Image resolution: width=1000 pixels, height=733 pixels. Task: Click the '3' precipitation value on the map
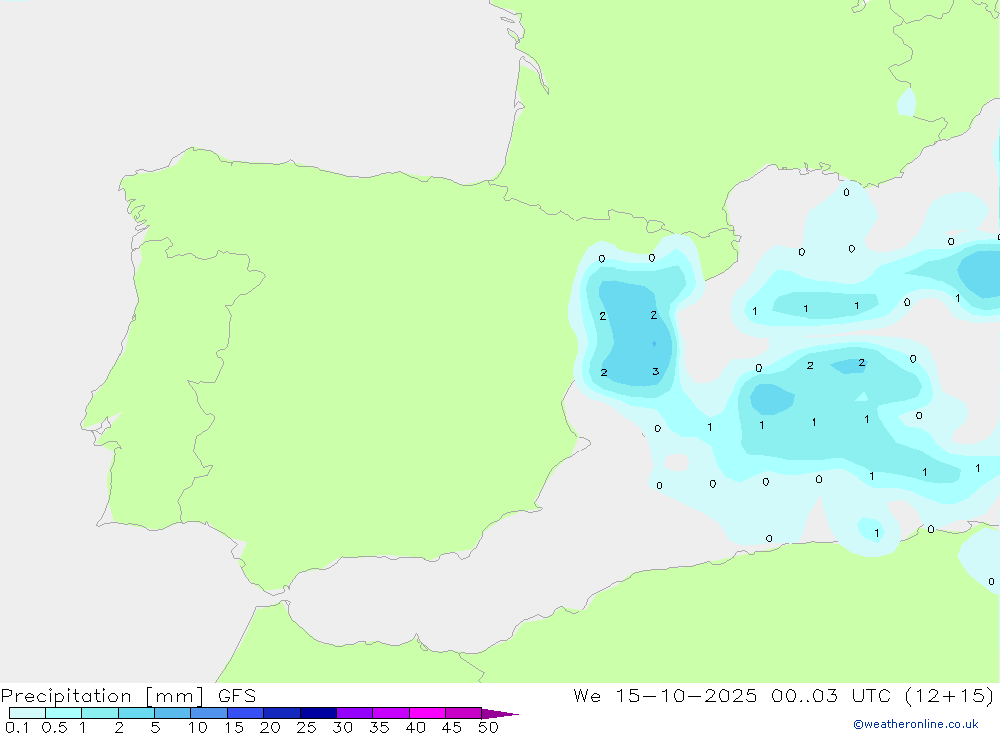[655, 371]
